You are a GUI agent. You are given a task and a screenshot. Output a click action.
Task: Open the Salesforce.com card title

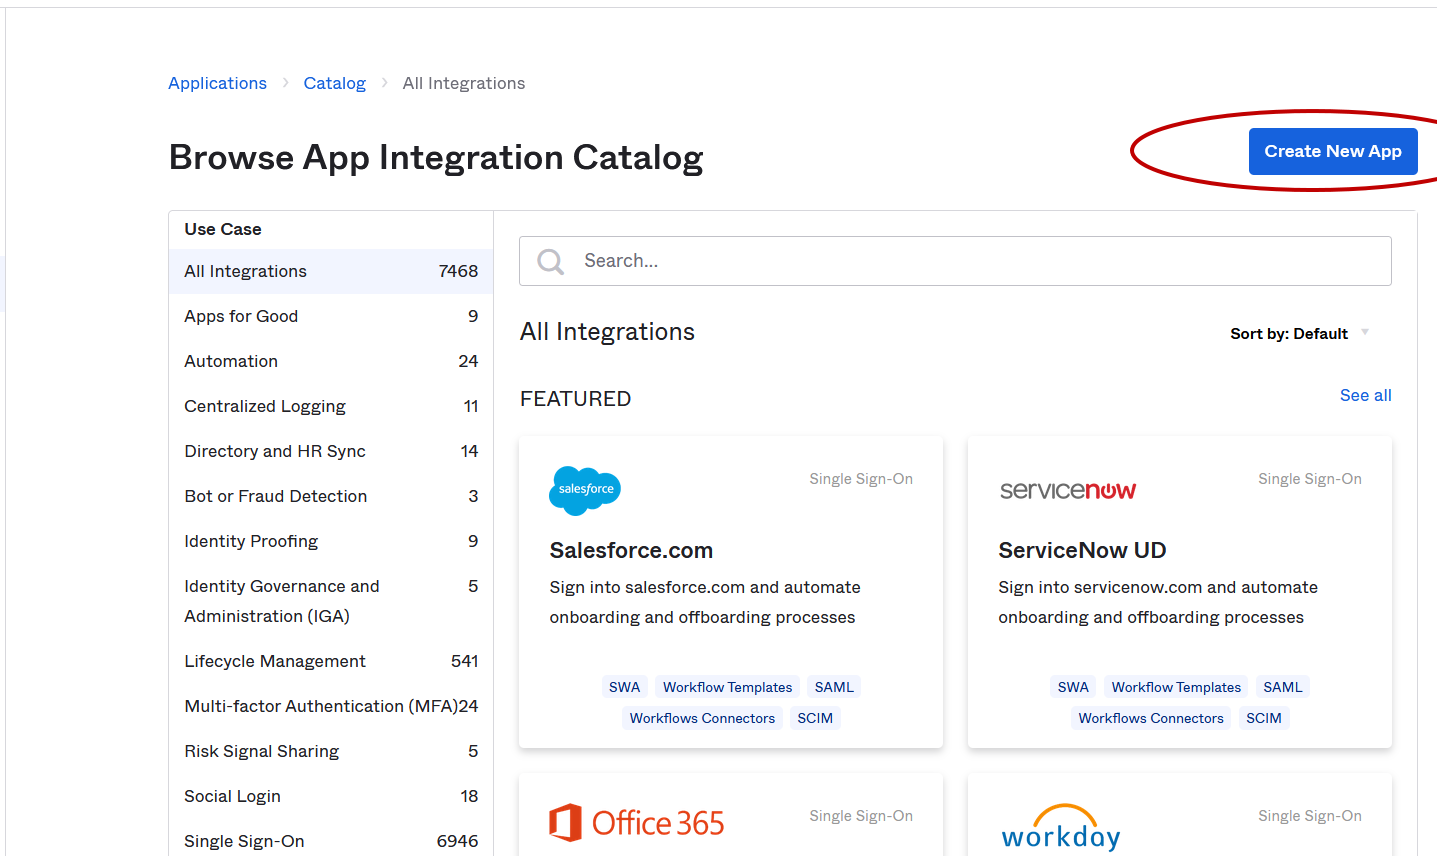(x=631, y=550)
